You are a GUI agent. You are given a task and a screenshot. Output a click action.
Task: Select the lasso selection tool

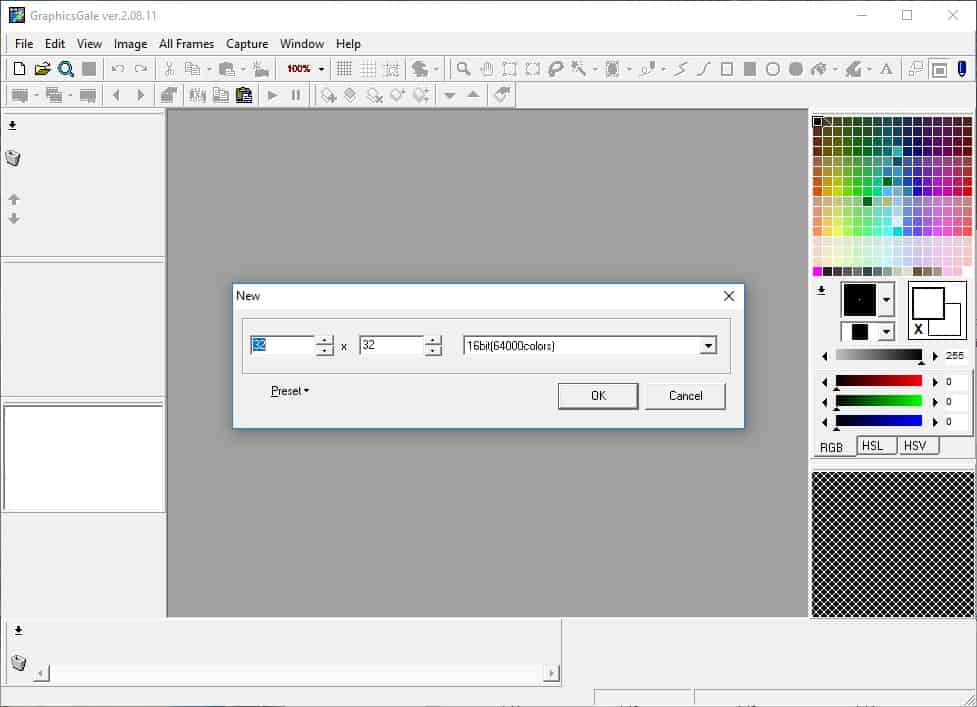coord(556,69)
